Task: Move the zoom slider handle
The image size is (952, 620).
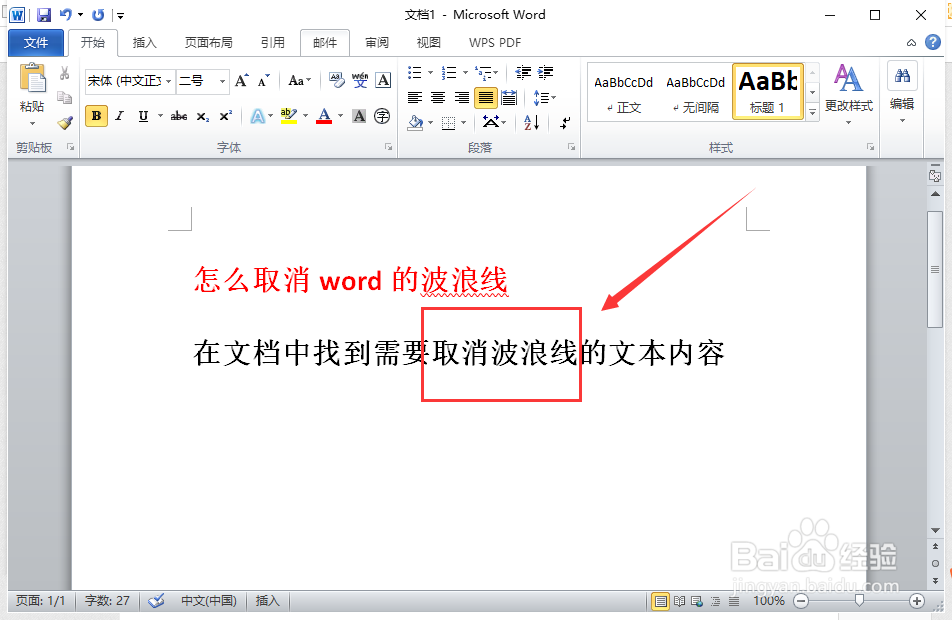Action: [859, 601]
